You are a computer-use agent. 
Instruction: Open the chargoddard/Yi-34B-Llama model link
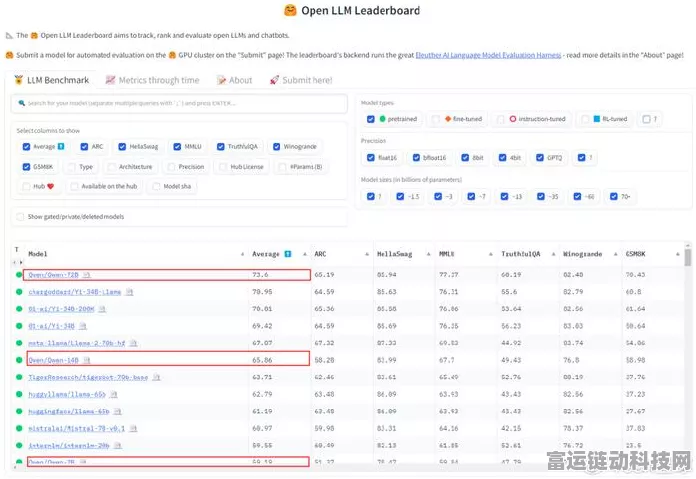75,292
